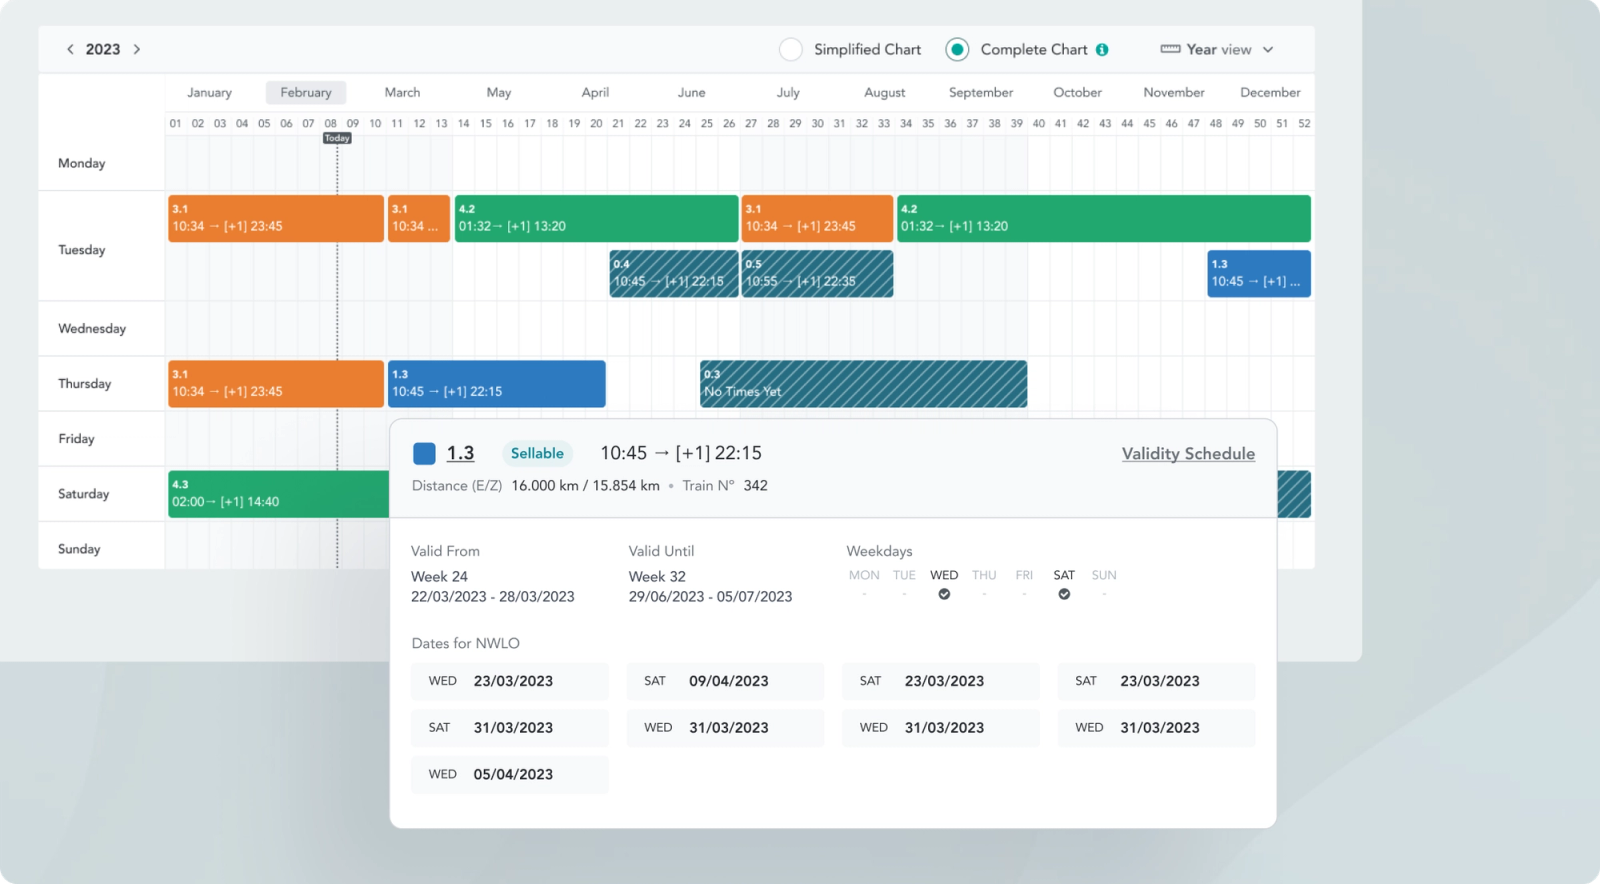1600x884 pixels.
Task: Click the SAT 09/04/2023 date chip
Action: click(x=725, y=681)
